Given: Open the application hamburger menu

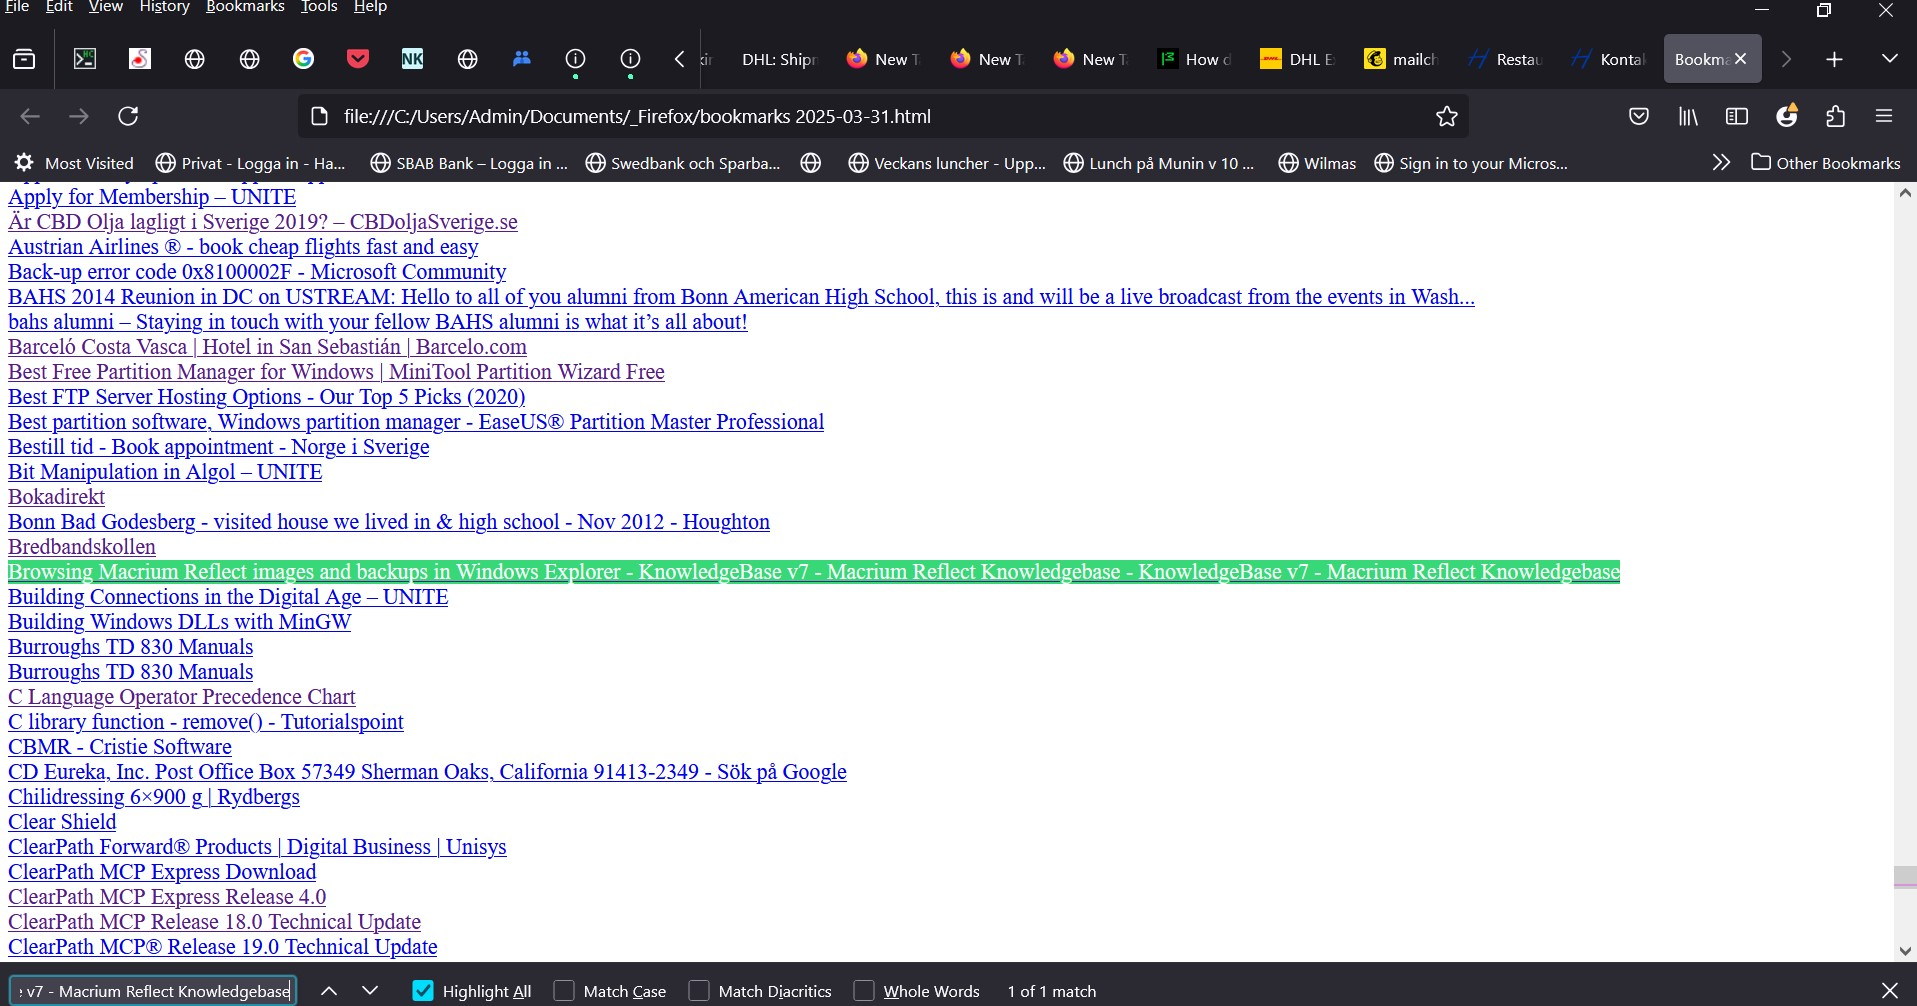Looking at the screenshot, I should [x=1884, y=116].
